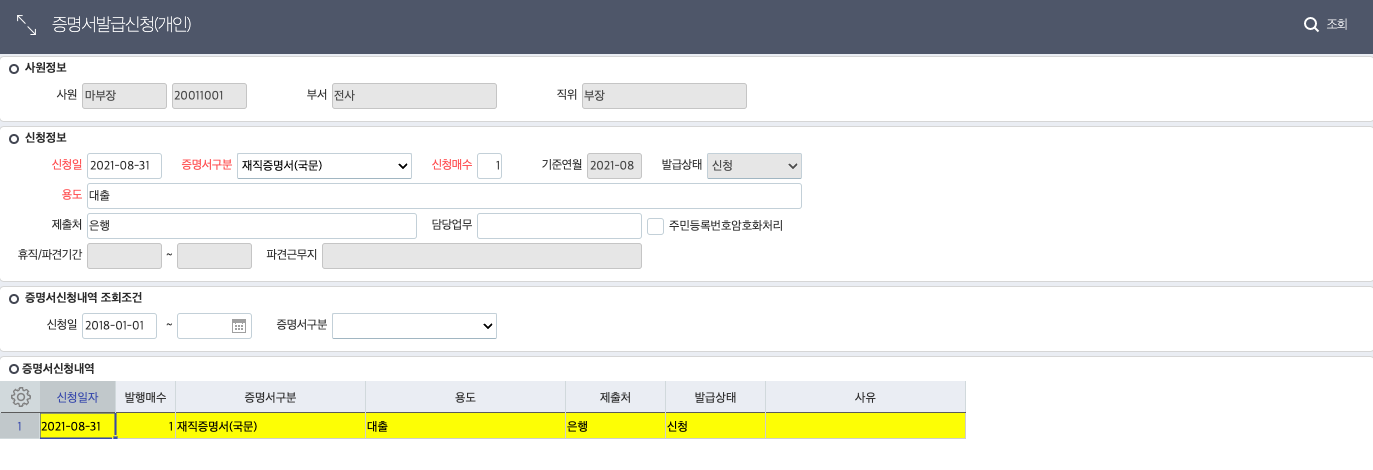Viewport: 1373px width, 470px height.
Task: Click the 2018-01-01 start date filter field
Action: (120, 325)
